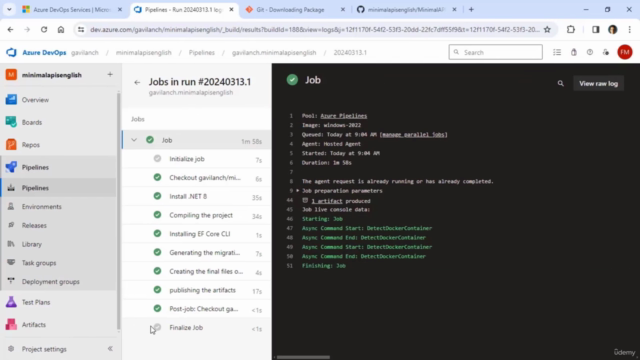Select the publishing the artifacts step
This screenshot has height=360, width=640.
197,290
